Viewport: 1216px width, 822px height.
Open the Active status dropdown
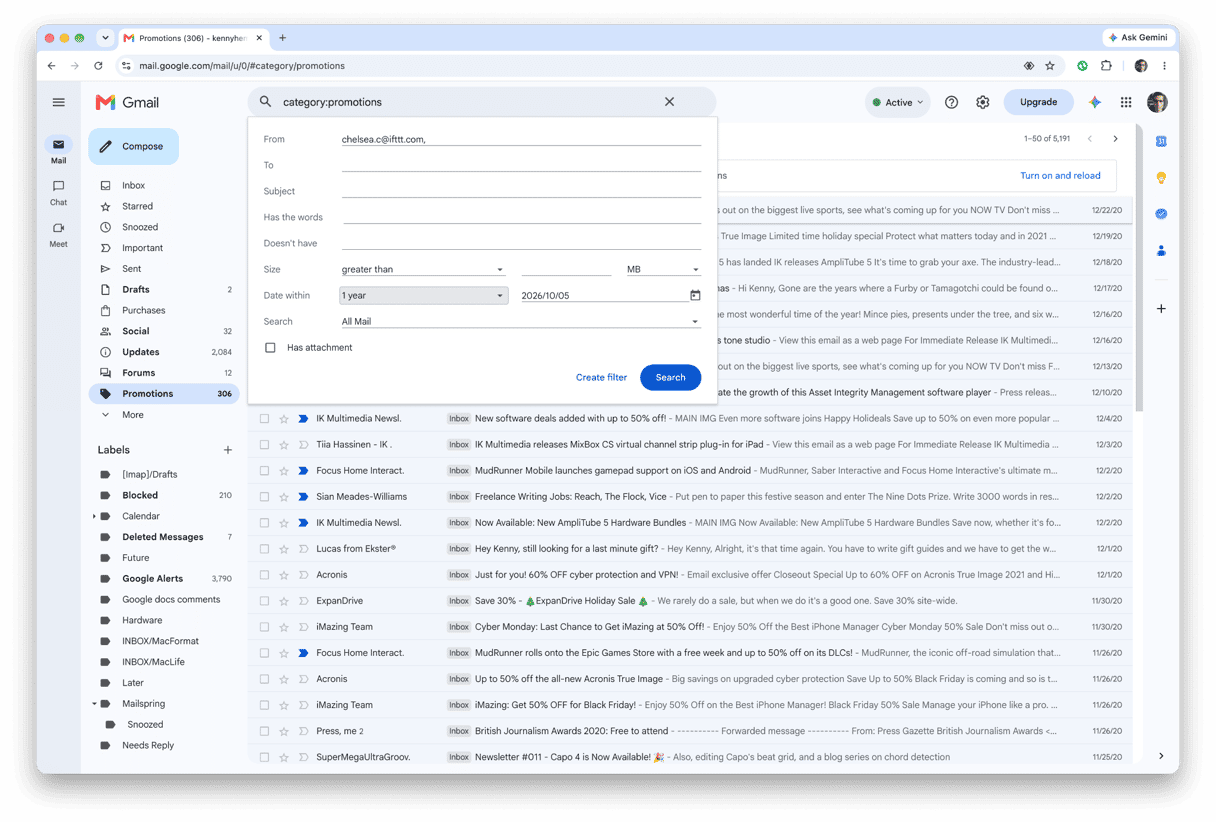pyautogui.click(x=897, y=102)
